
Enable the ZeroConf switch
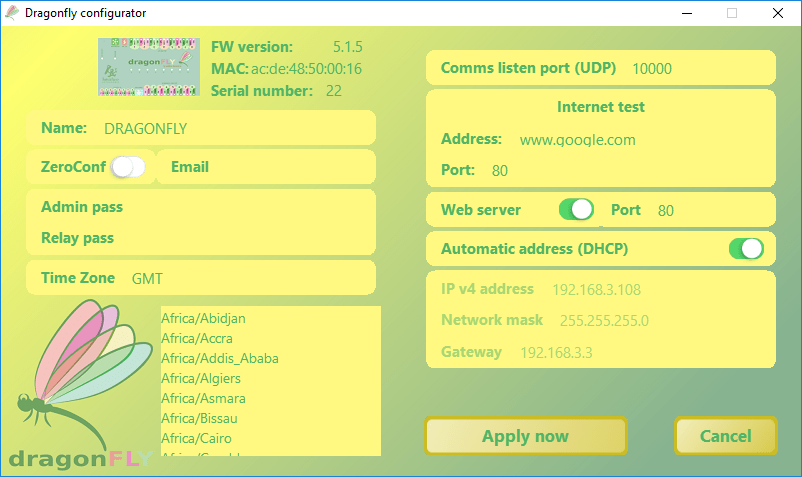pos(128,167)
